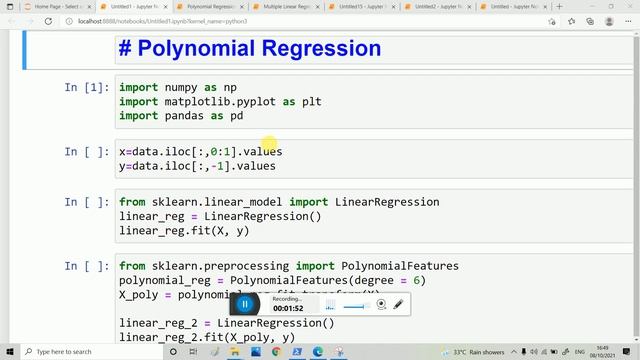Viewport: 640px width, 360px height.
Task: Open the browser profile avatar
Action: point(609,22)
